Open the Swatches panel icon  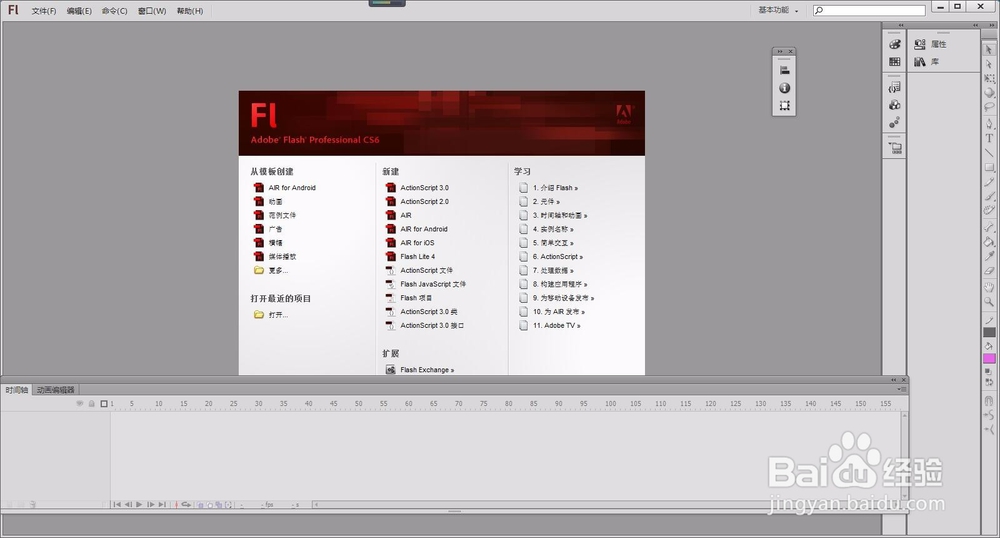pyautogui.click(x=895, y=62)
